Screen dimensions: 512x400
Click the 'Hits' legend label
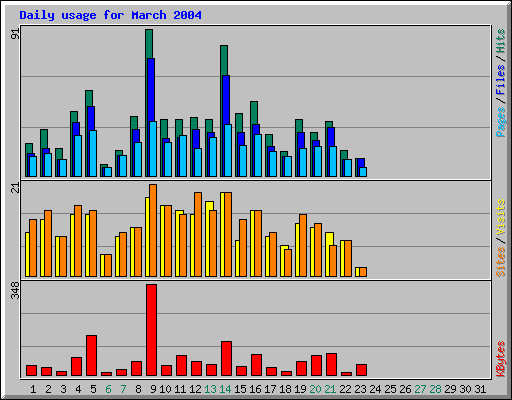pos(500,41)
